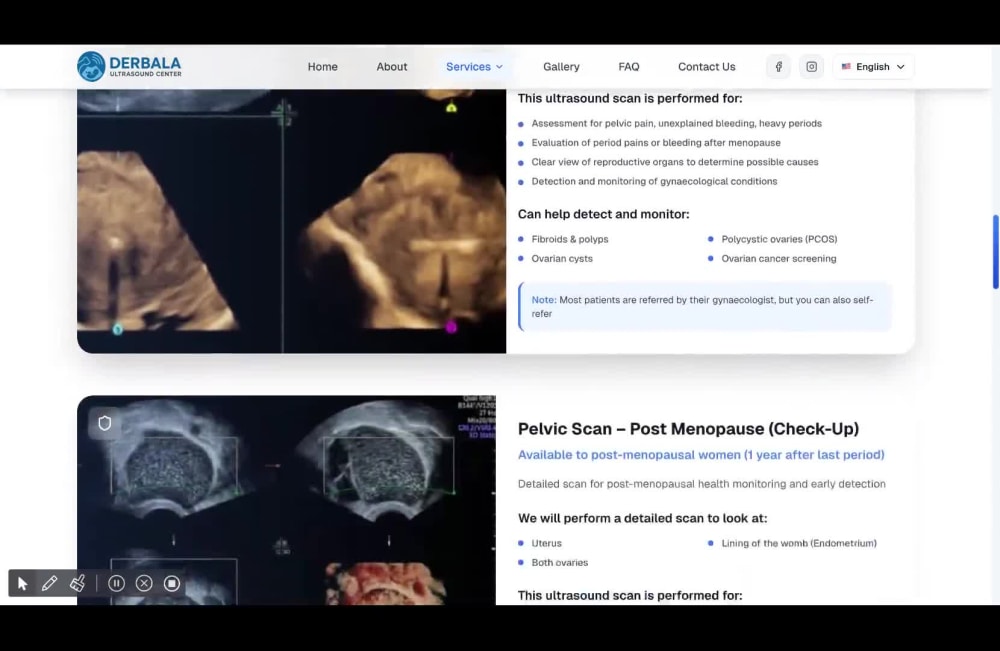Click the shield badge on pelvic scan image
The image size is (1000, 651).
point(105,423)
